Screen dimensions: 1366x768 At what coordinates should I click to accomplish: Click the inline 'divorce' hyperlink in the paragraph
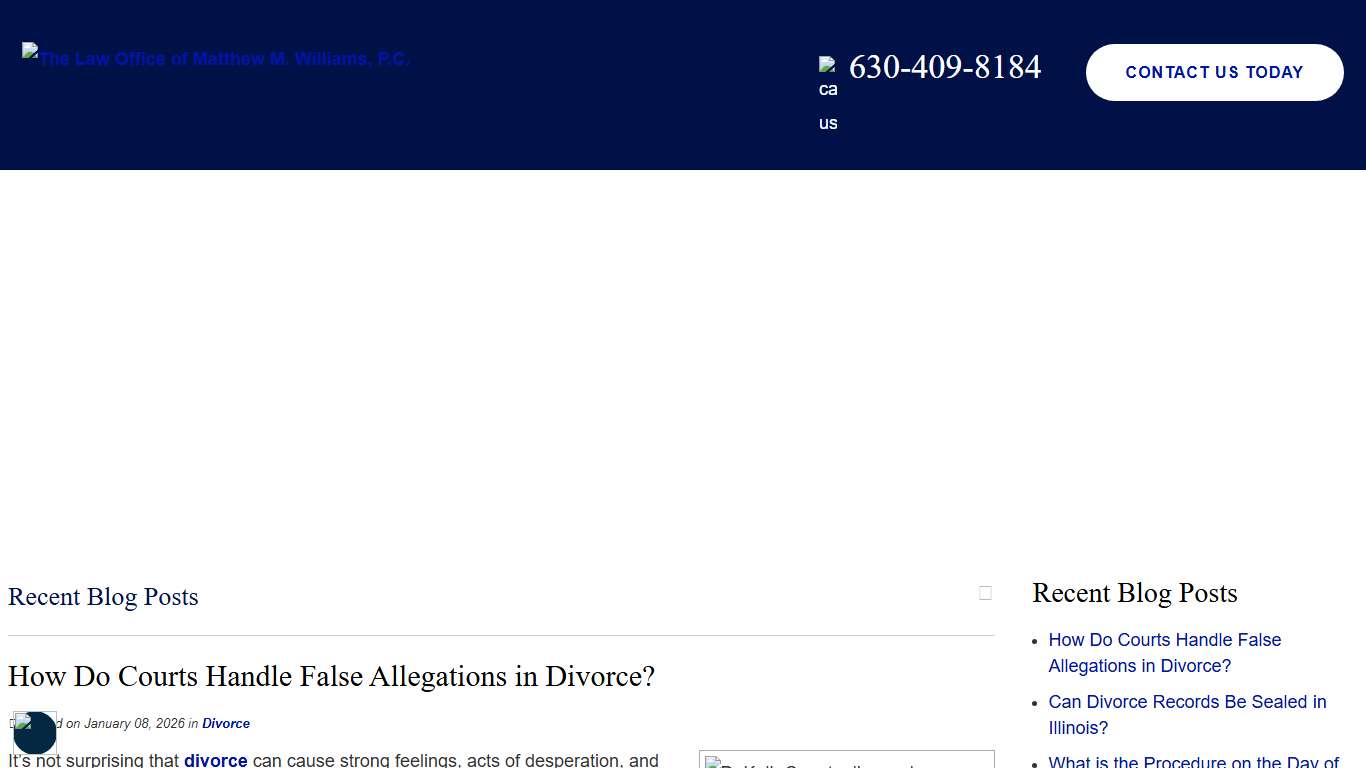coord(216,760)
